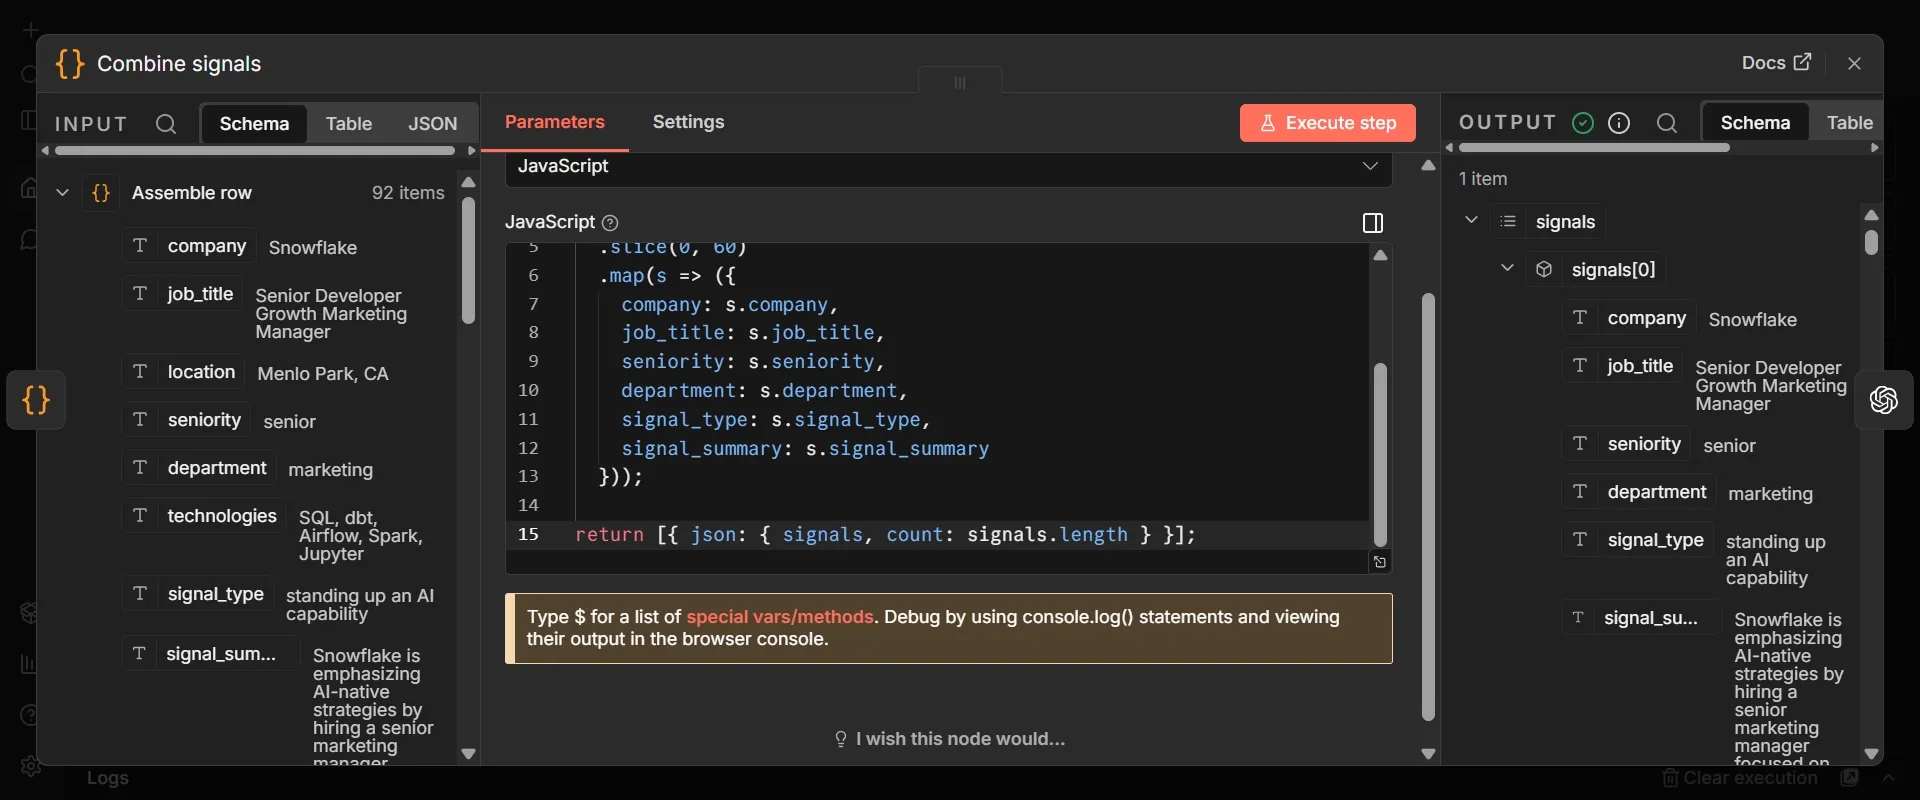1920x800 pixels.
Task: Open the JavaScript language dropdown
Action: coord(948,167)
